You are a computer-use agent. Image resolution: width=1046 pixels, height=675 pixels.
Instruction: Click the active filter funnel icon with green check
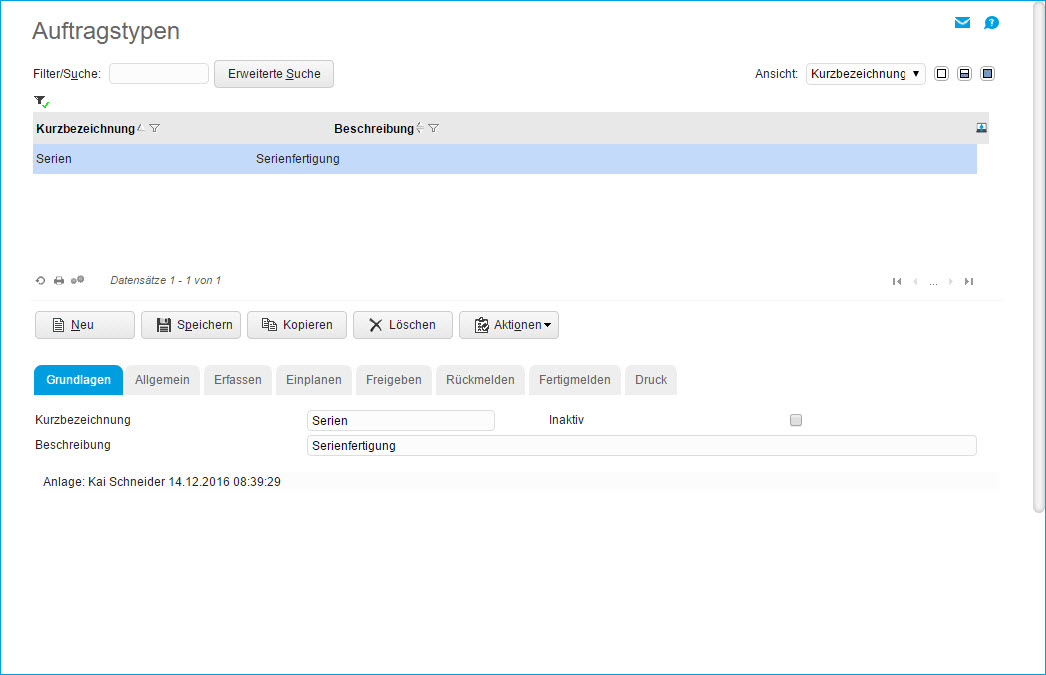[x=41, y=101]
